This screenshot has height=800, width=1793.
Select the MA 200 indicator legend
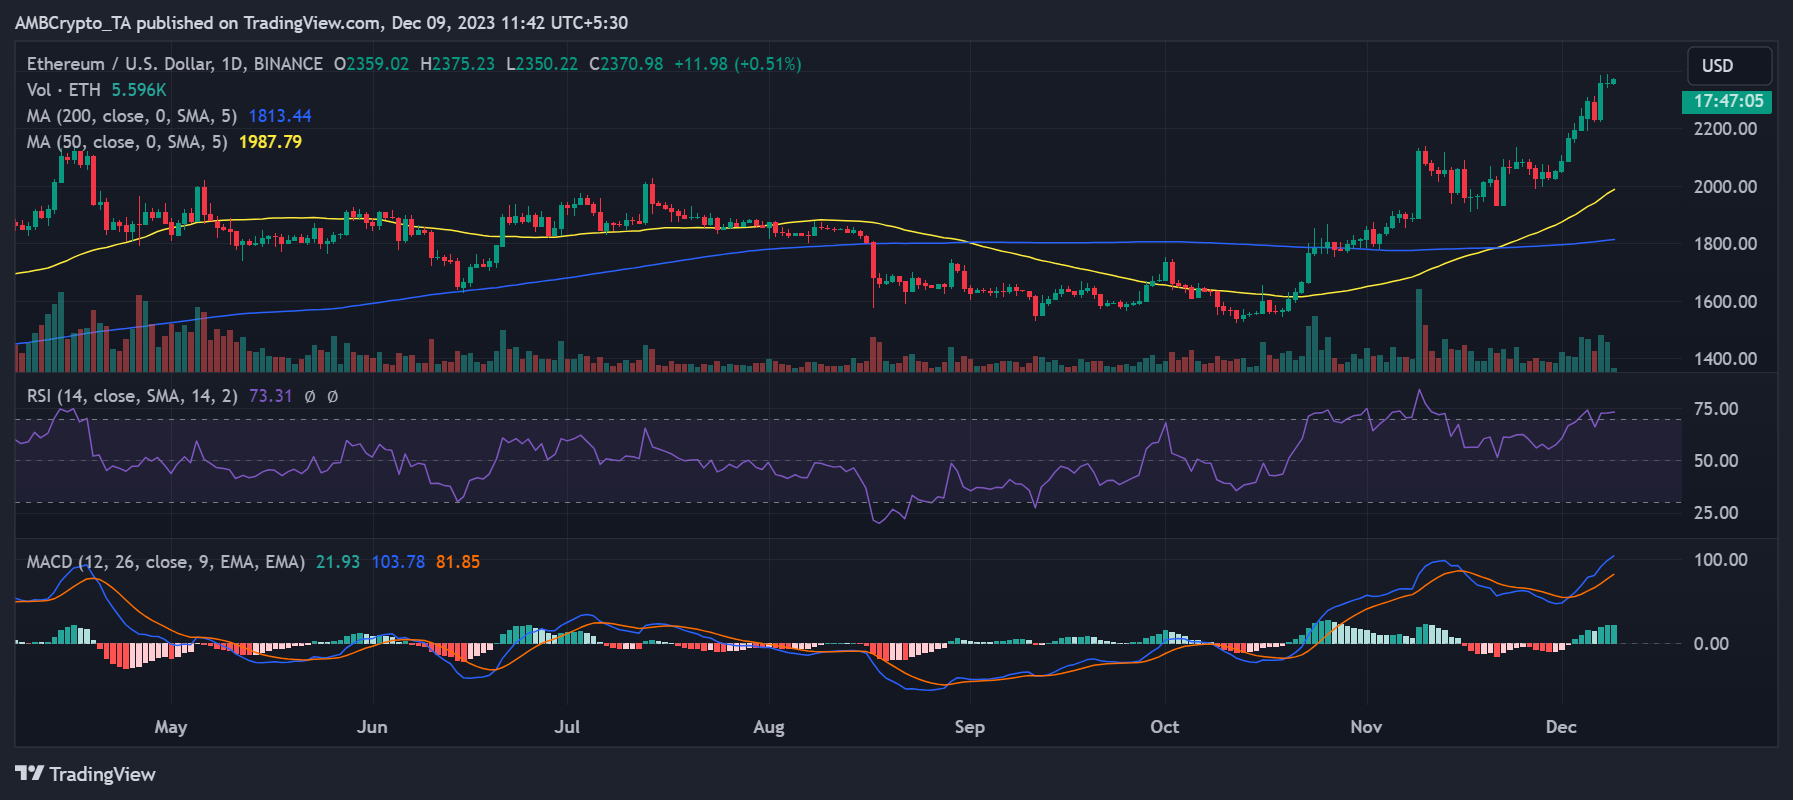132,116
